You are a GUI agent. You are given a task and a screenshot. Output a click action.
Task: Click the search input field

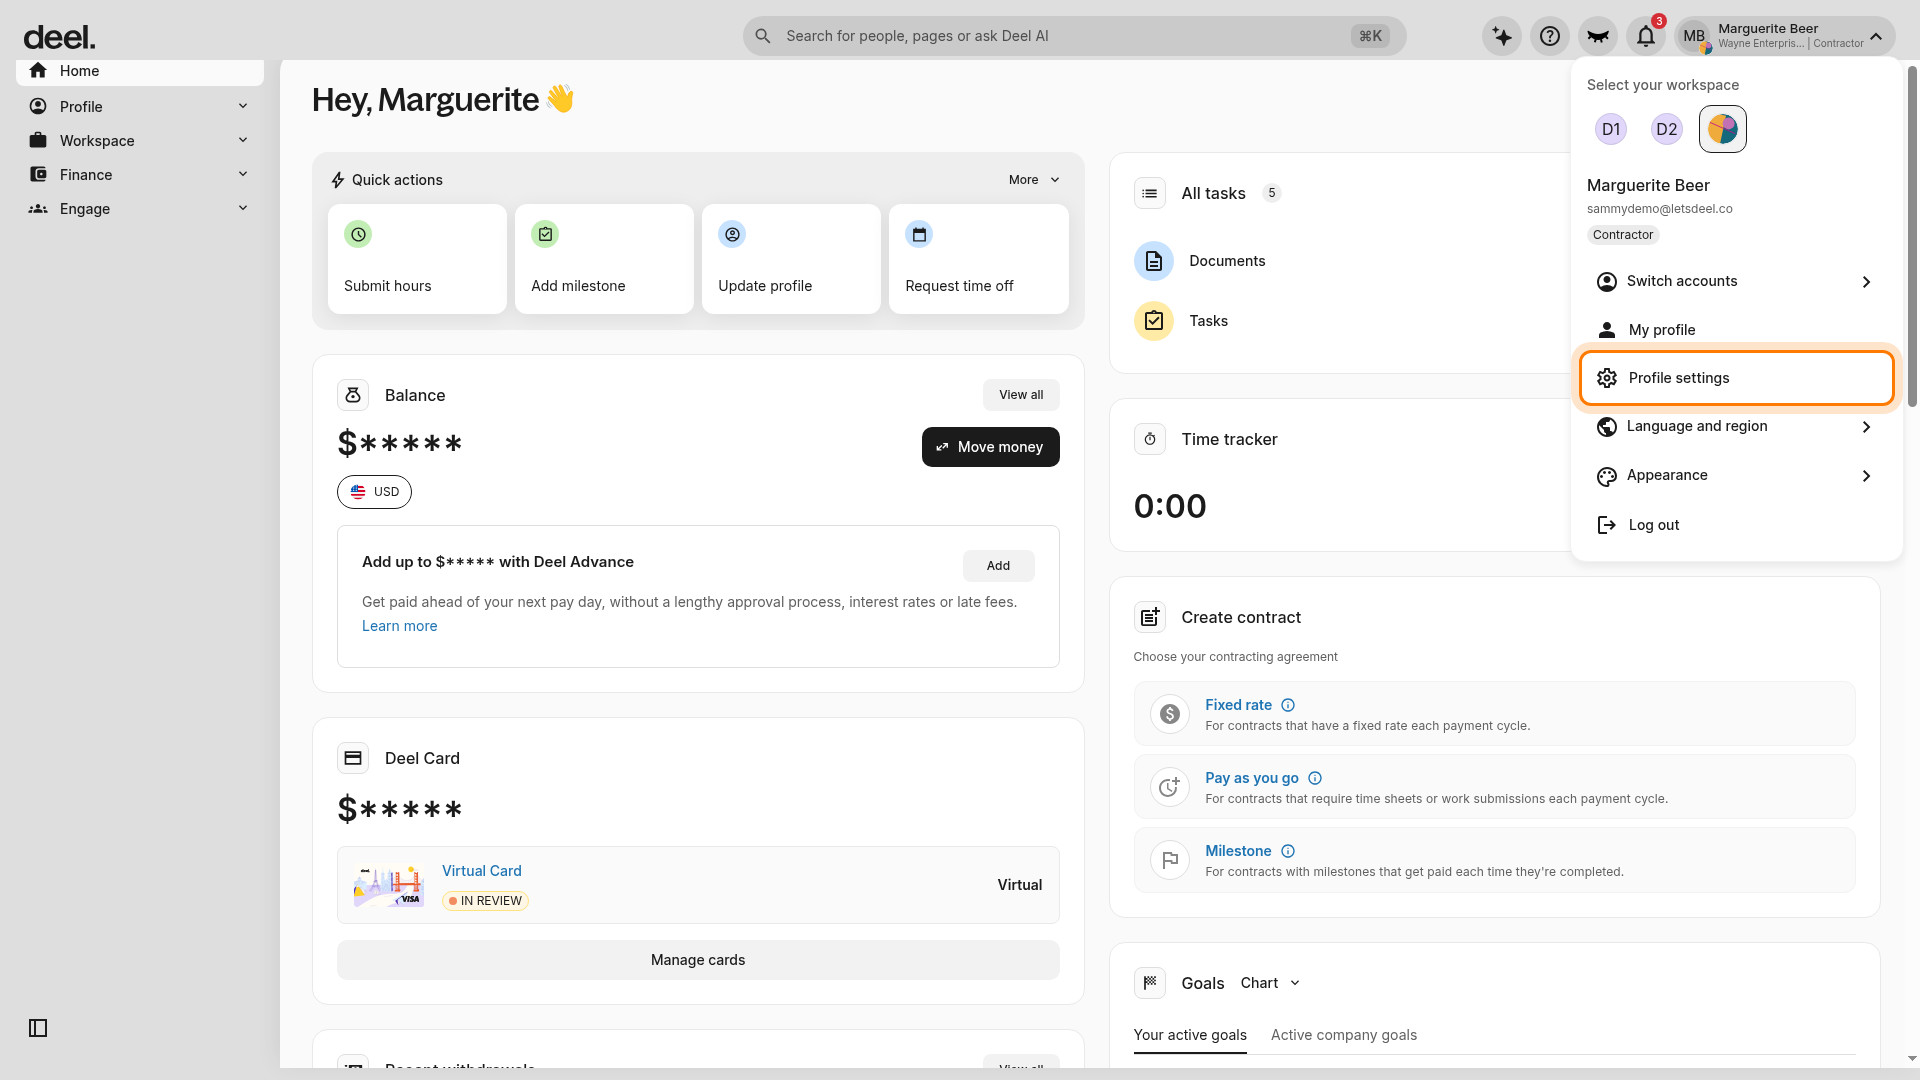point(1074,36)
